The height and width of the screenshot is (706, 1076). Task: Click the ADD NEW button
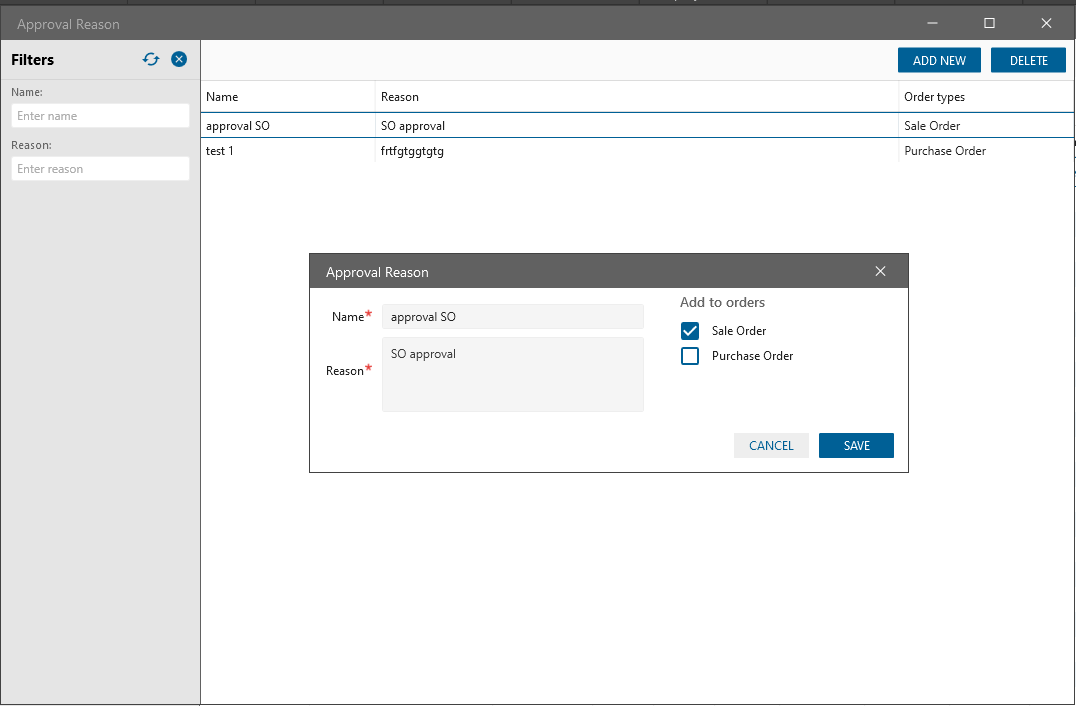(939, 61)
